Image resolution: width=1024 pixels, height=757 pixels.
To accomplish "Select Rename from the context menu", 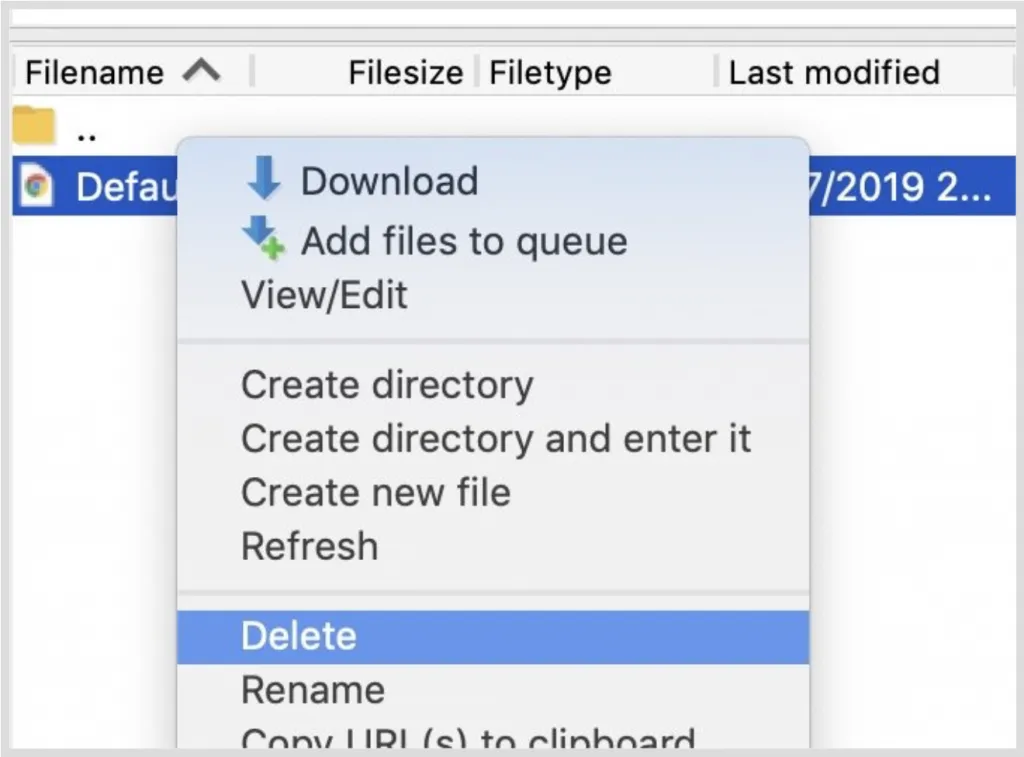I will tap(312, 690).
